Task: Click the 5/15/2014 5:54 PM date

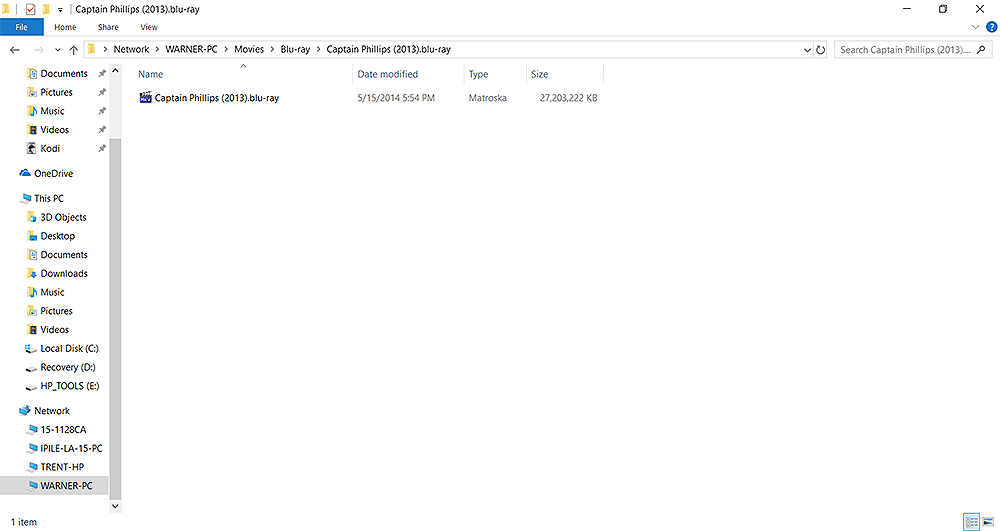Action: [x=396, y=98]
